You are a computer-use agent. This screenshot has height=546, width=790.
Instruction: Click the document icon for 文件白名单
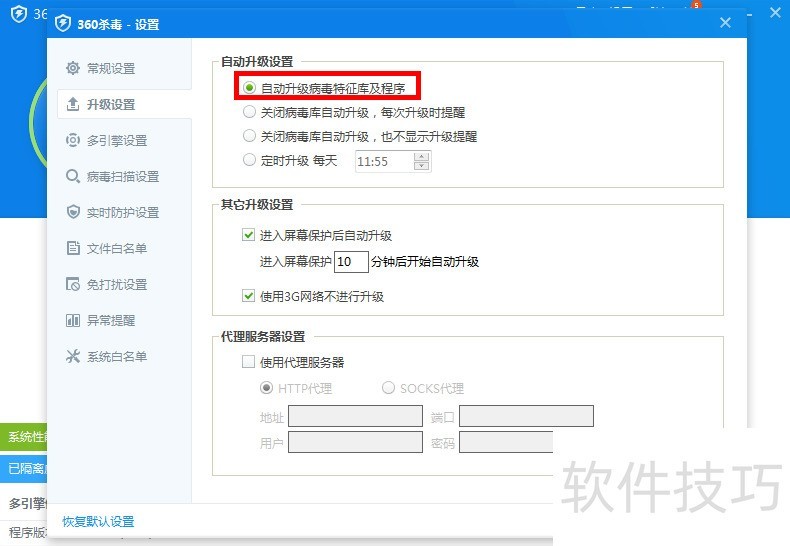click(73, 248)
